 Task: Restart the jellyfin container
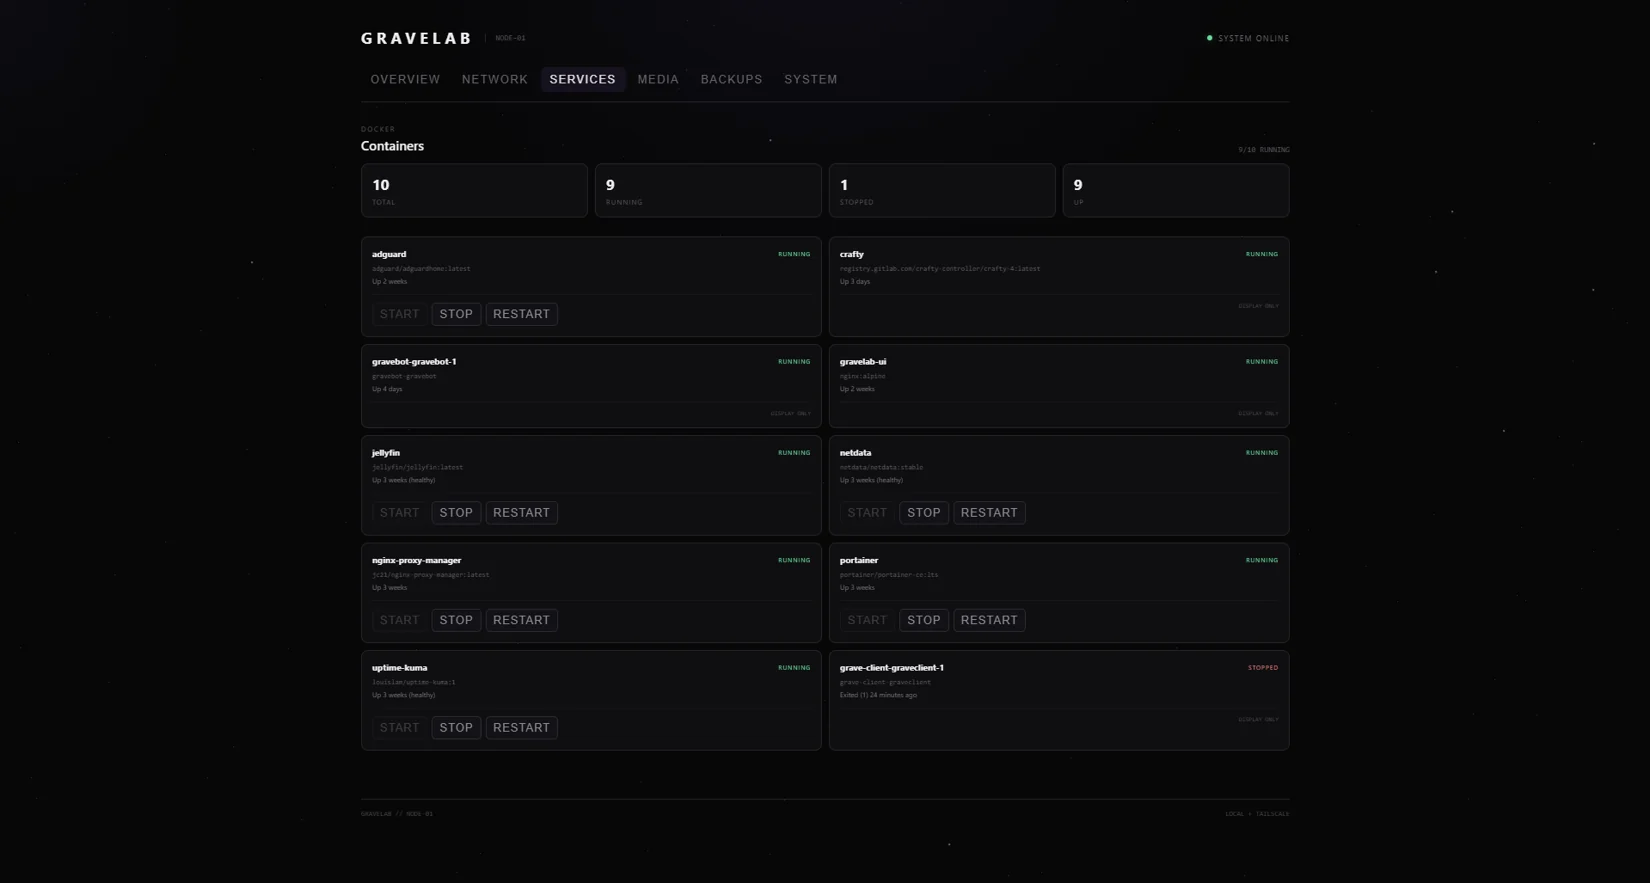tap(522, 513)
